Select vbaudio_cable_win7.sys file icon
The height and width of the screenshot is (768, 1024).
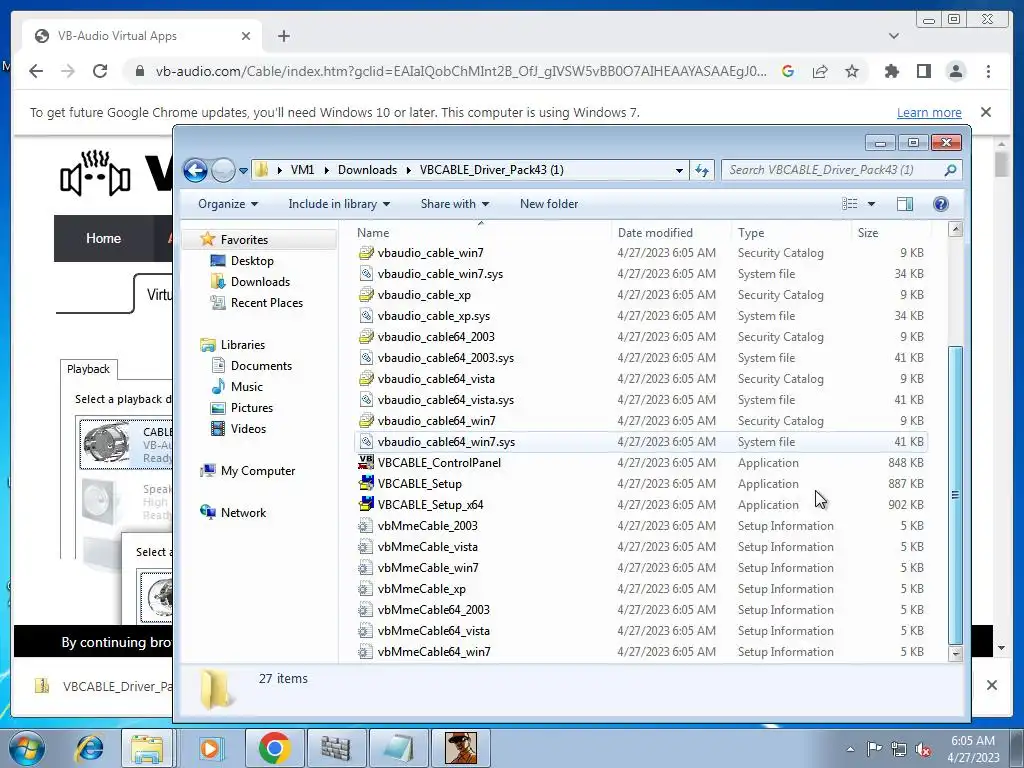(366, 274)
